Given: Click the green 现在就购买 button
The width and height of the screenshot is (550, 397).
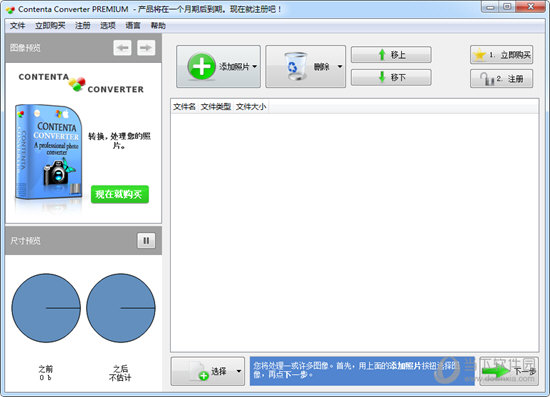Looking at the screenshot, I should pos(120,194).
